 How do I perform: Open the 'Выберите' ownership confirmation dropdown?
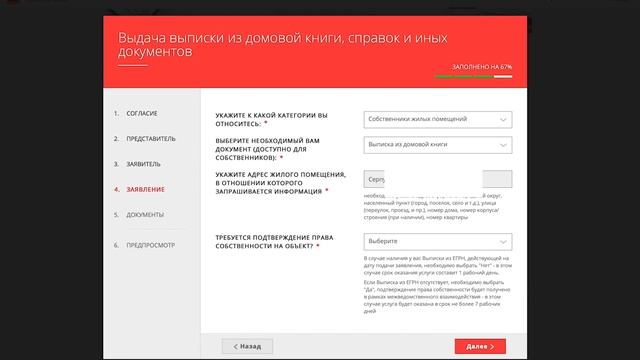[x=438, y=242]
